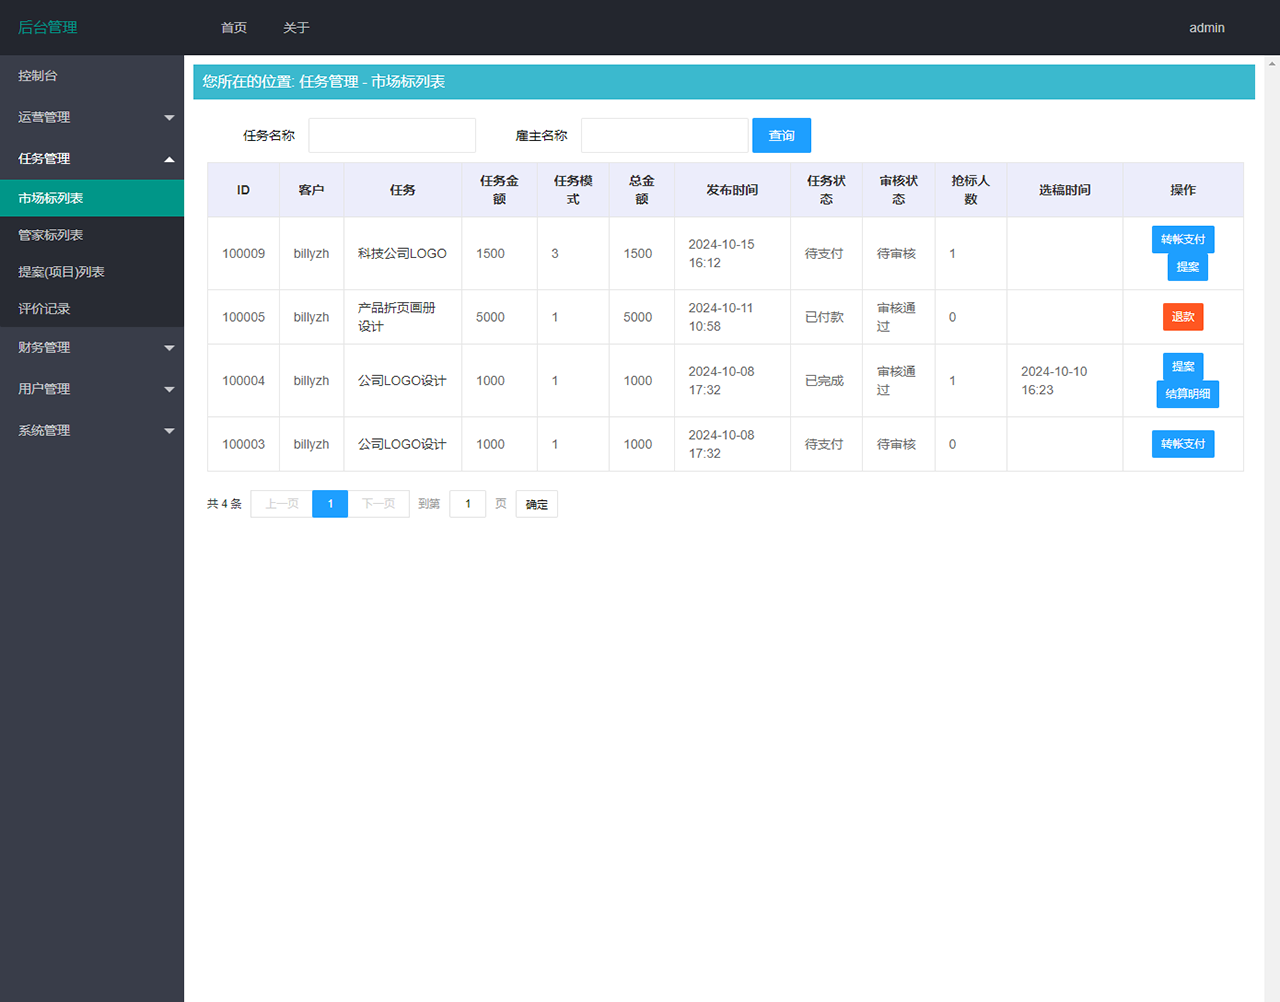Click the 已付款 status cell
Viewport: 1280px width, 1002px height.
[x=825, y=317]
